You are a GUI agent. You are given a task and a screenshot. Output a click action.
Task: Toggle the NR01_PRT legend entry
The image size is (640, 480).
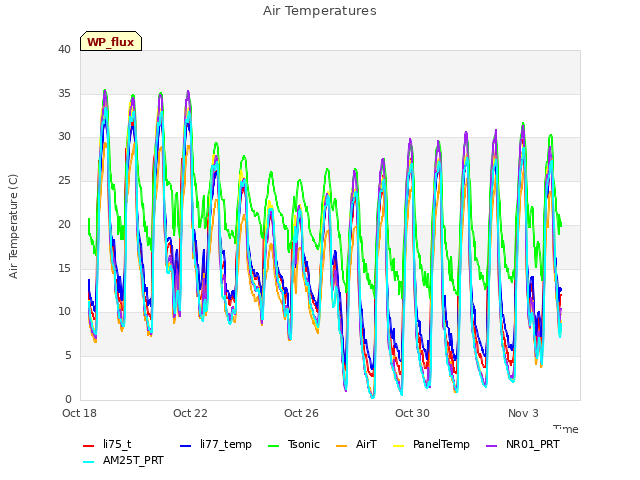point(522,444)
